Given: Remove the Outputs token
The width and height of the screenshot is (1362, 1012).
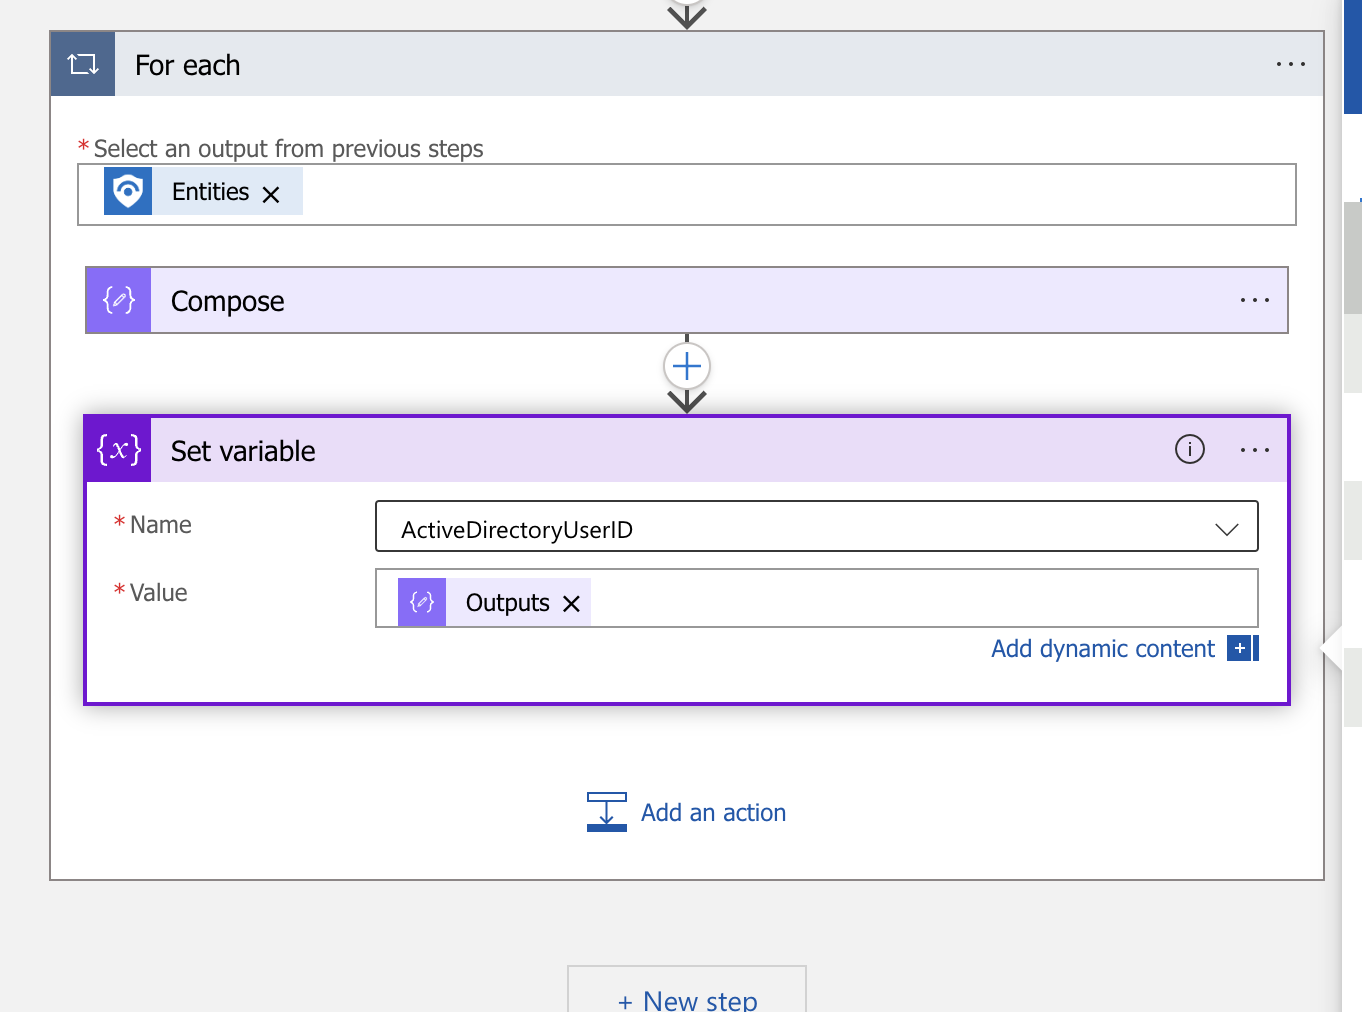Looking at the screenshot, I should (x=571, y=604).
